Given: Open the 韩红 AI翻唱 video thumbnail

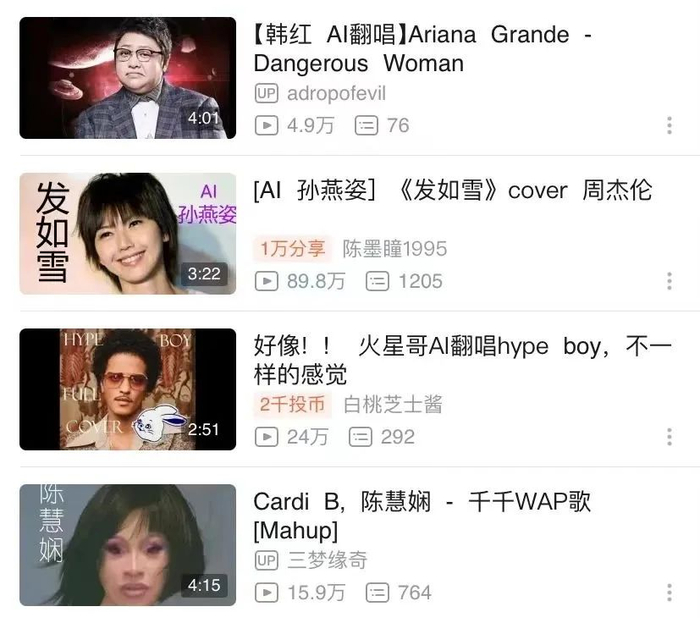Looking at the screenshot, I should pos(128,78).
